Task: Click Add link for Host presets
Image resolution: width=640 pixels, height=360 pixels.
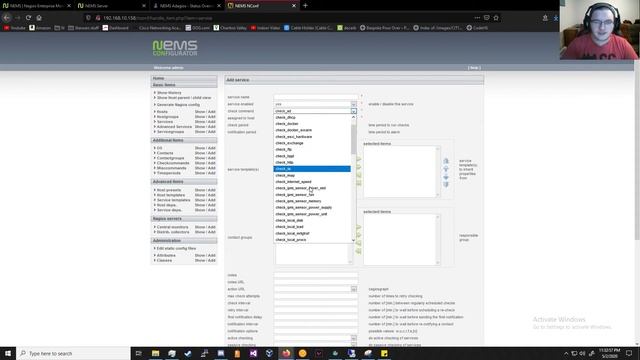Action: (211, 190)
